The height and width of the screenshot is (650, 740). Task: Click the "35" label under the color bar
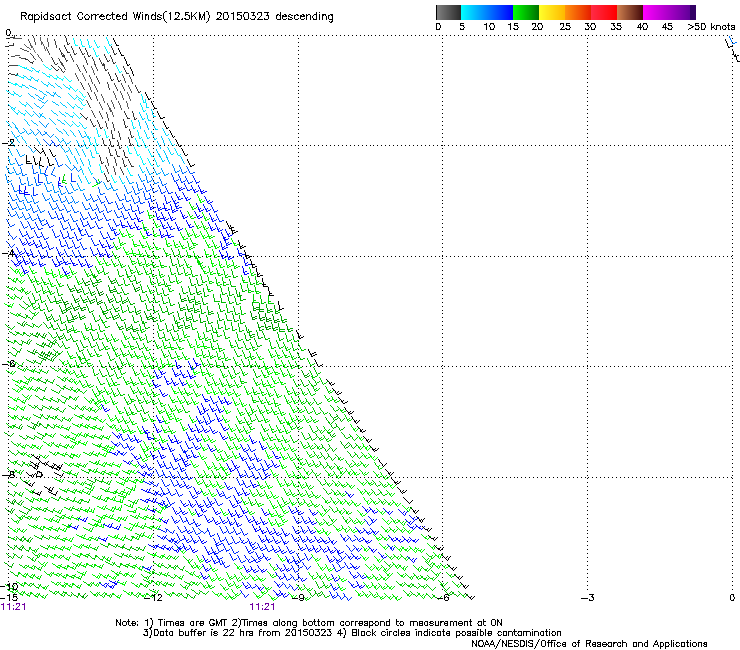616,27
